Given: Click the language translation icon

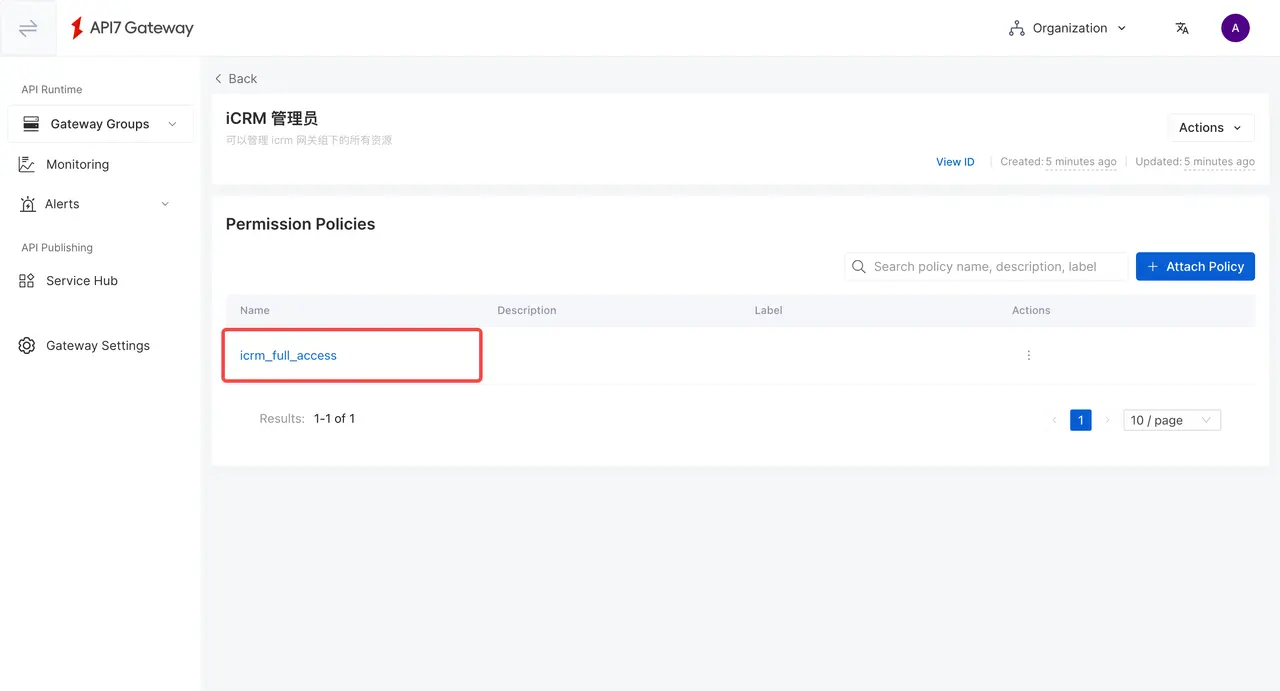Looking at the screenshot, I should pos(1182,28).
